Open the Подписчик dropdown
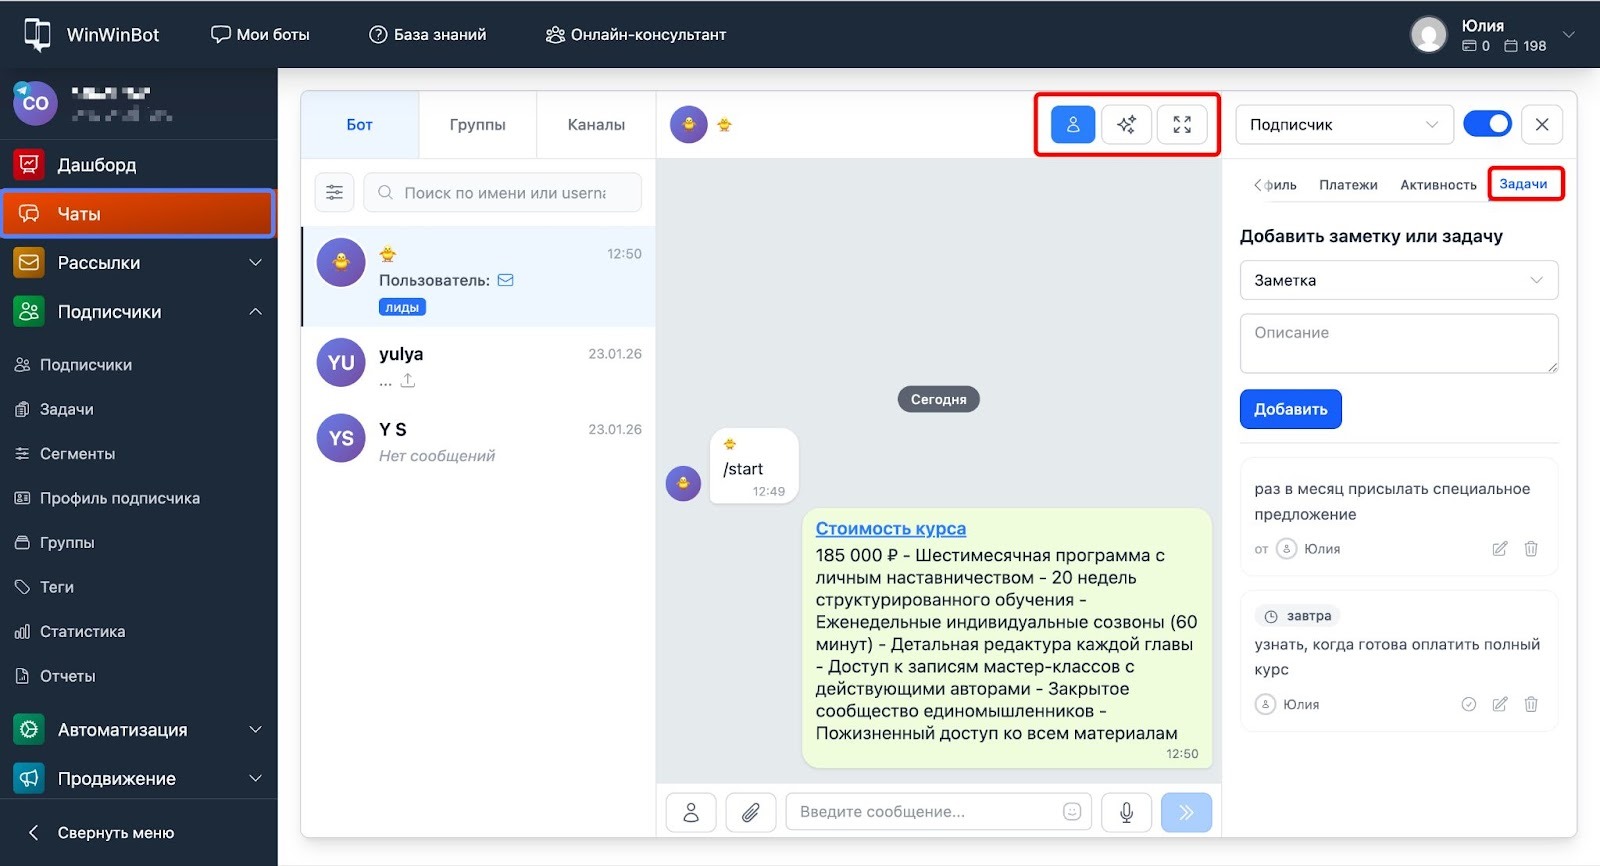 coord(1343,125)
